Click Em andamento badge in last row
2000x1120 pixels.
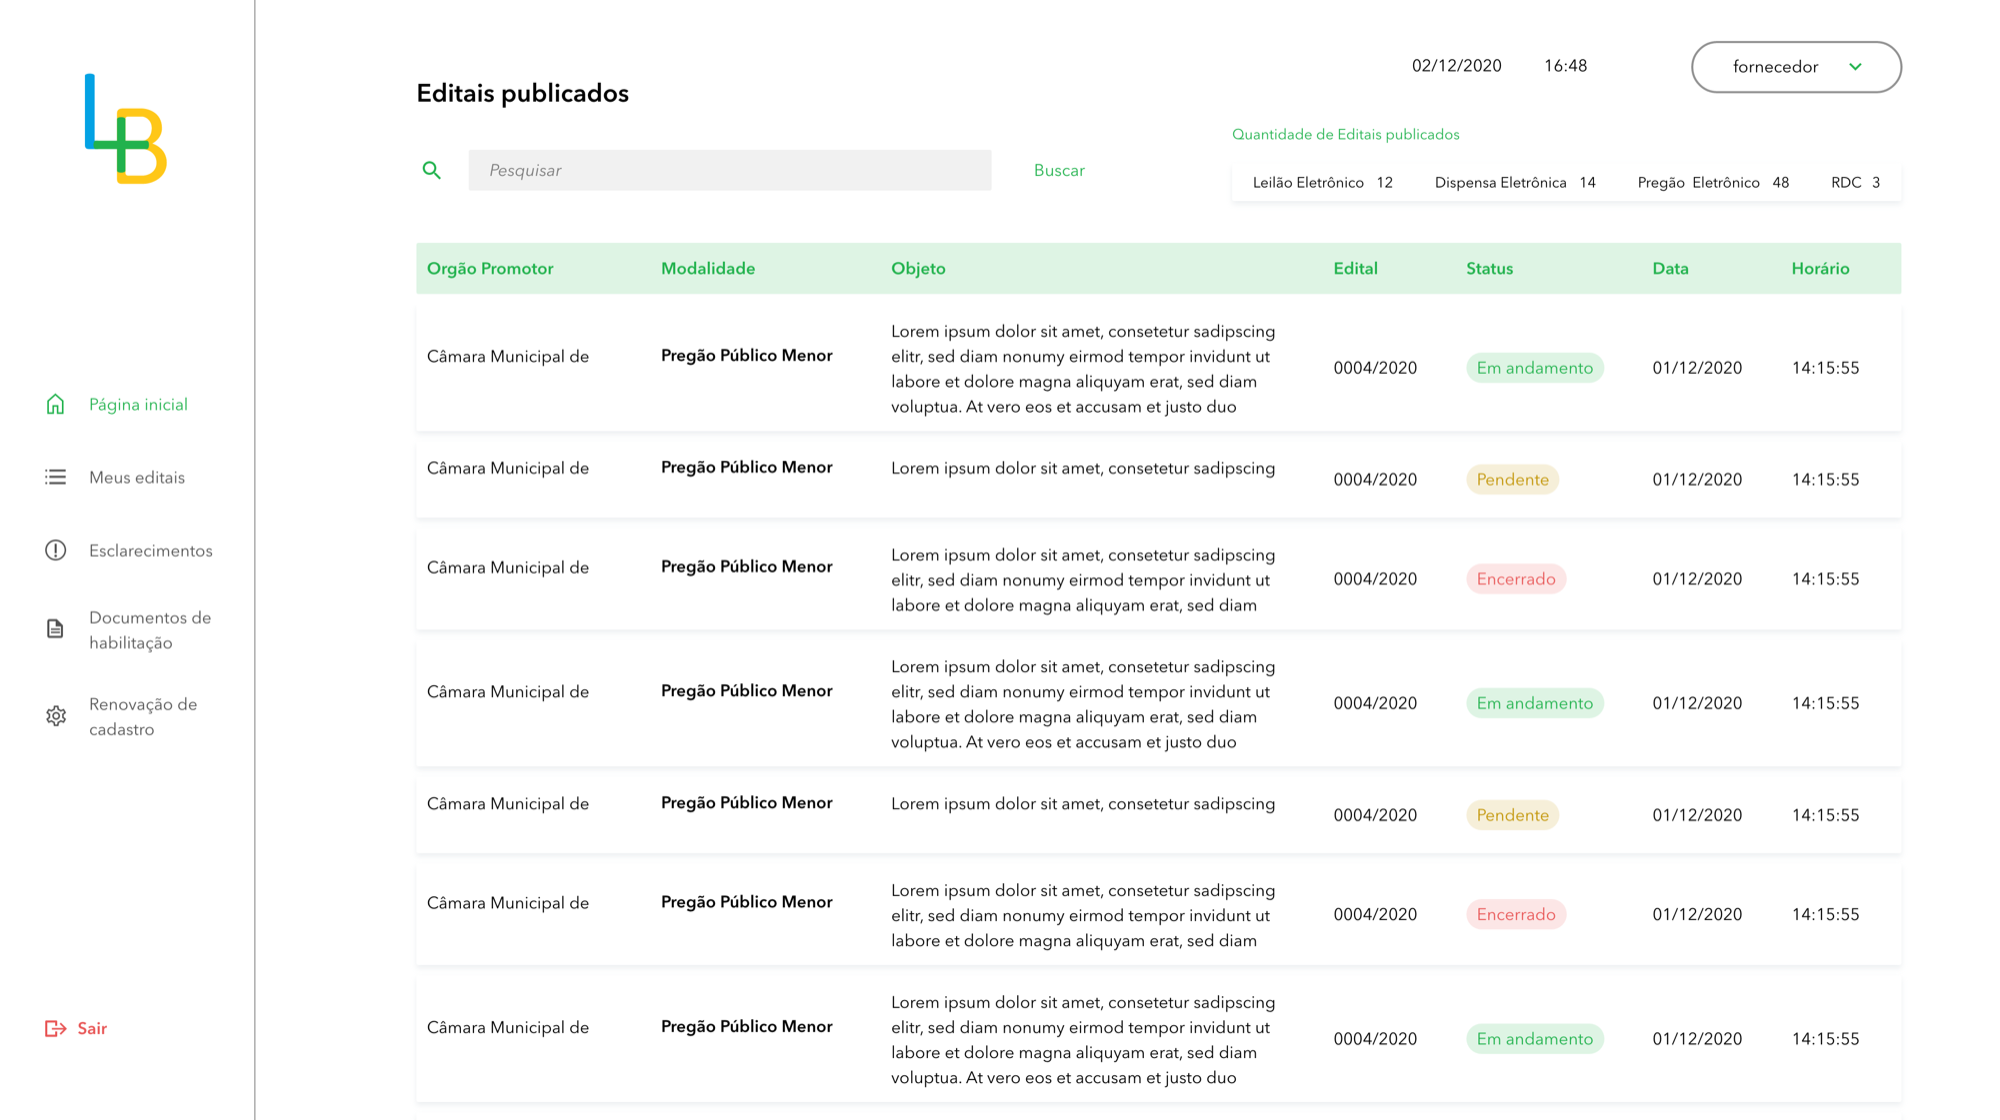(1535, 1039)
